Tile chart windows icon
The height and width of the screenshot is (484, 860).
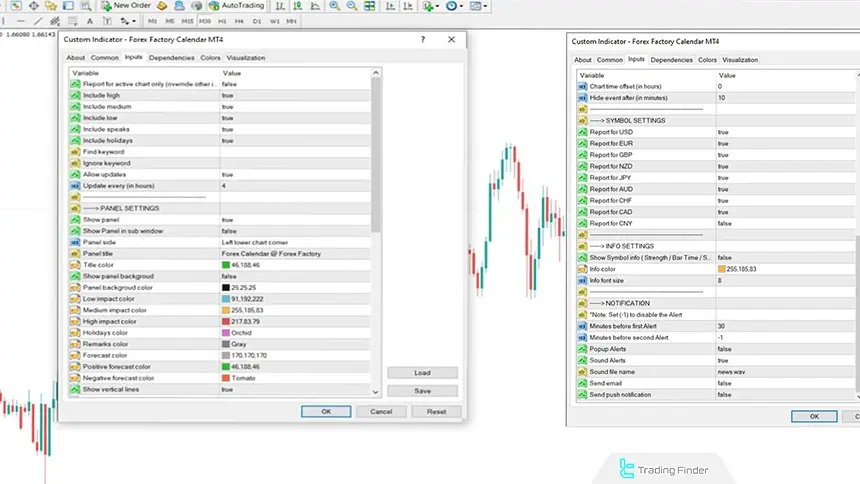pos(370,6)
